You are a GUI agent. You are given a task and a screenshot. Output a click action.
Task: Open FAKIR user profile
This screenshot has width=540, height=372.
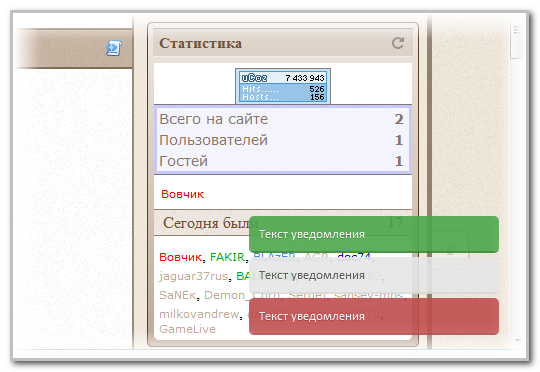tap(227, 257)
